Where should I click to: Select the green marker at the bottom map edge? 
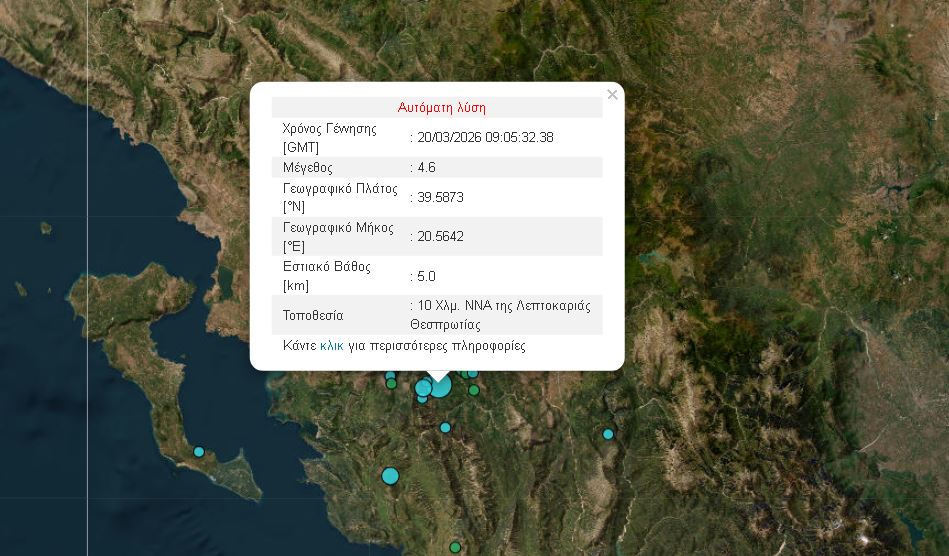click(455, 547)
